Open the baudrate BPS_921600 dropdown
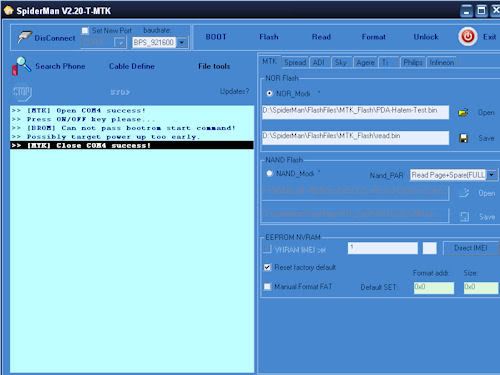Image resolution: width=500 pixels, height=375 pixels. pos(182,43)
